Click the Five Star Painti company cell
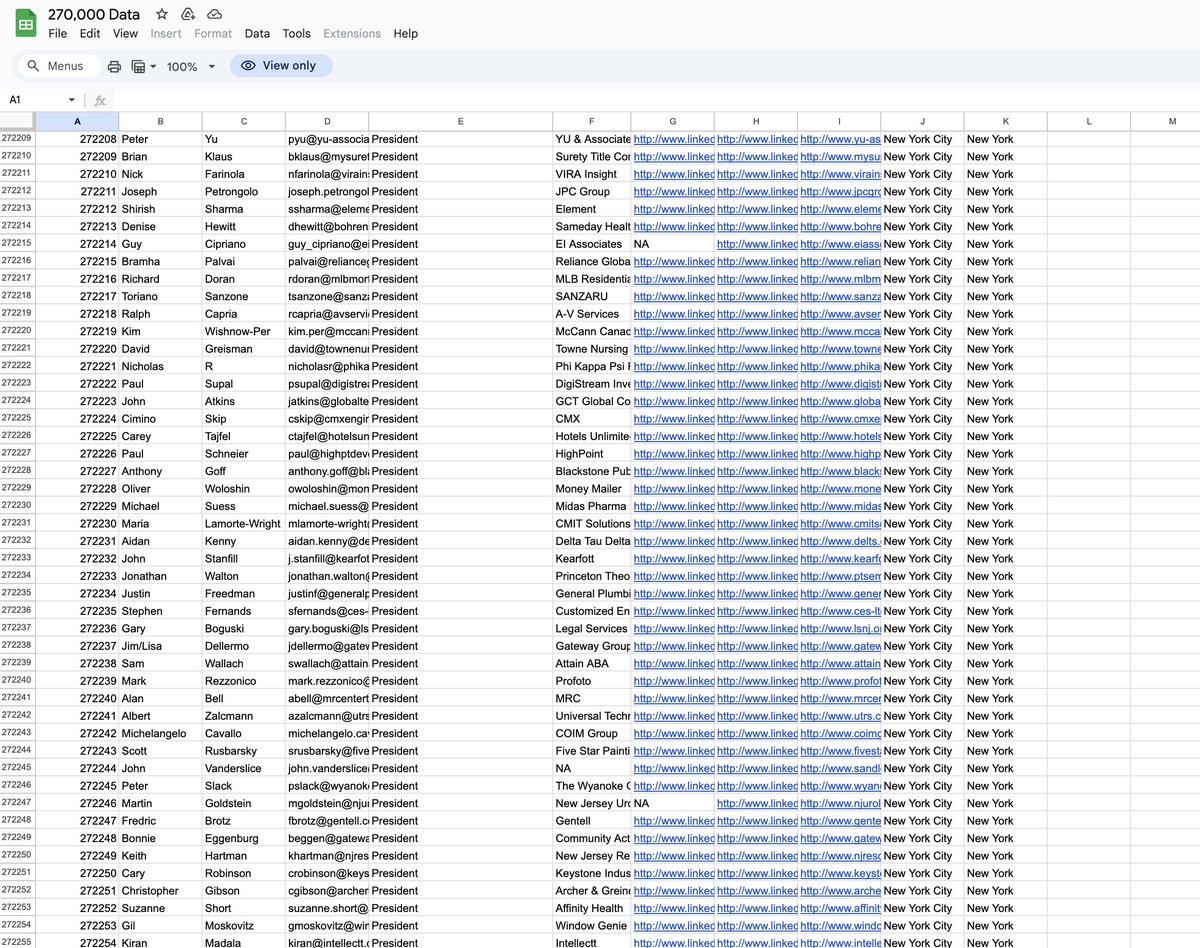The image size is (1200, 948). point(591,751)
